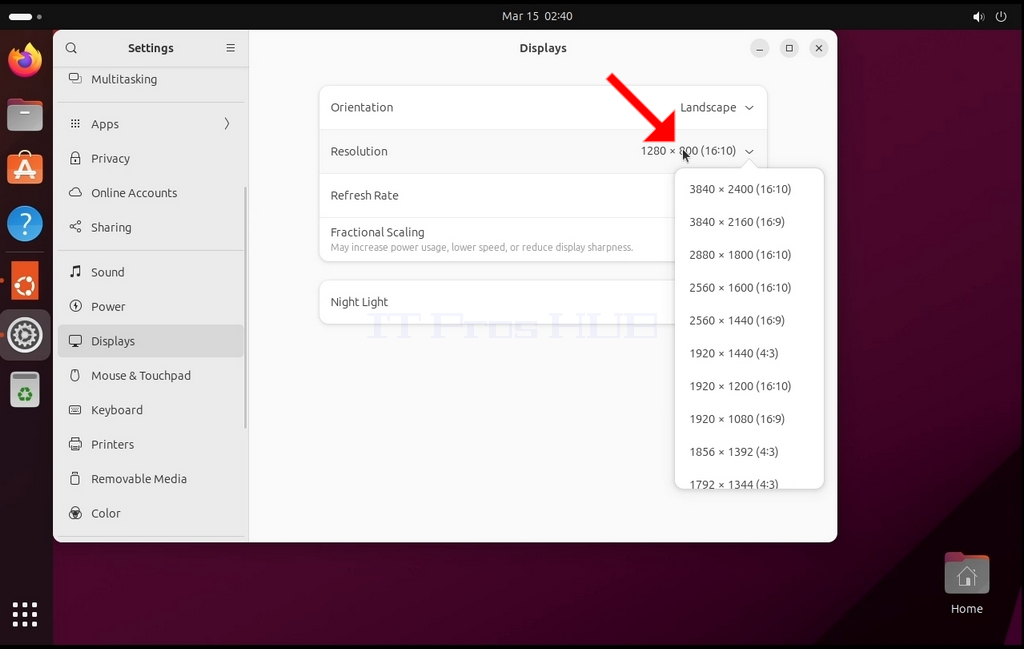Image resolution: width=1024 pixels, height=649 pixels.
Task: Click the sidebar scrollbar
Action: click(246, 307)
